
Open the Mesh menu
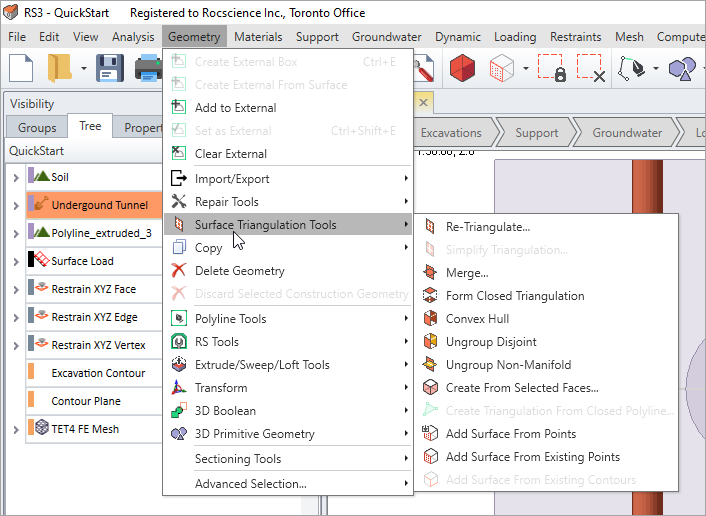[x=629, y=36]
